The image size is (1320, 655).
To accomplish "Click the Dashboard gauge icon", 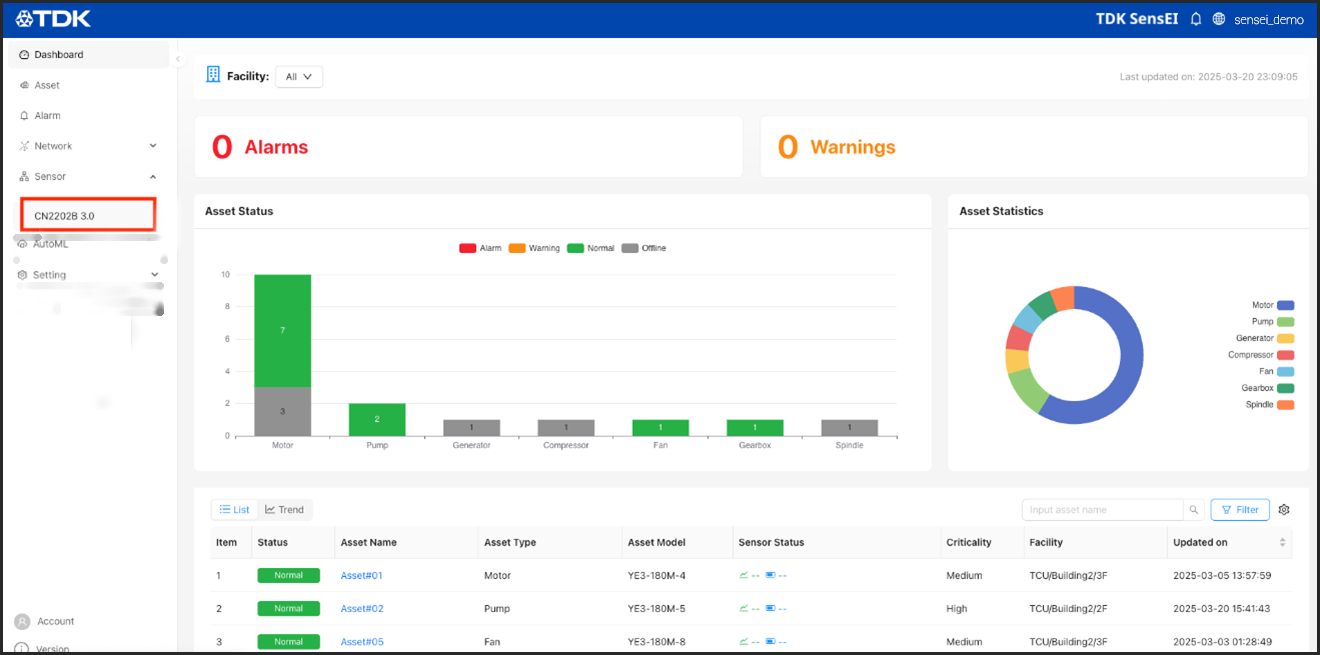I will (24, 55).
